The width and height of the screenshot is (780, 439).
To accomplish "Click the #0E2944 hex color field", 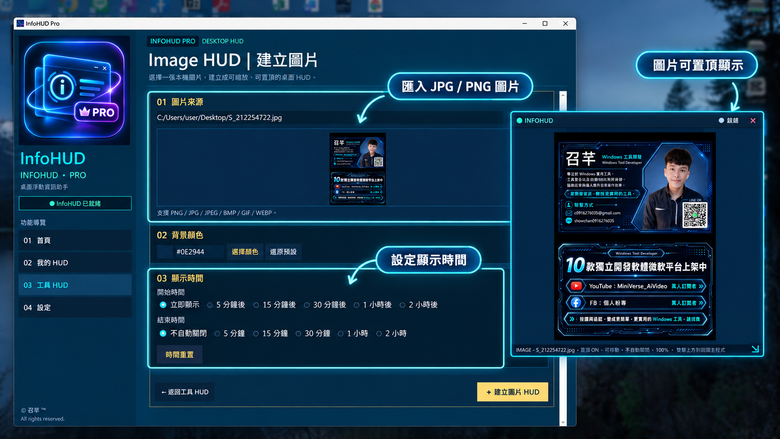I will click(x=198, y=252).
